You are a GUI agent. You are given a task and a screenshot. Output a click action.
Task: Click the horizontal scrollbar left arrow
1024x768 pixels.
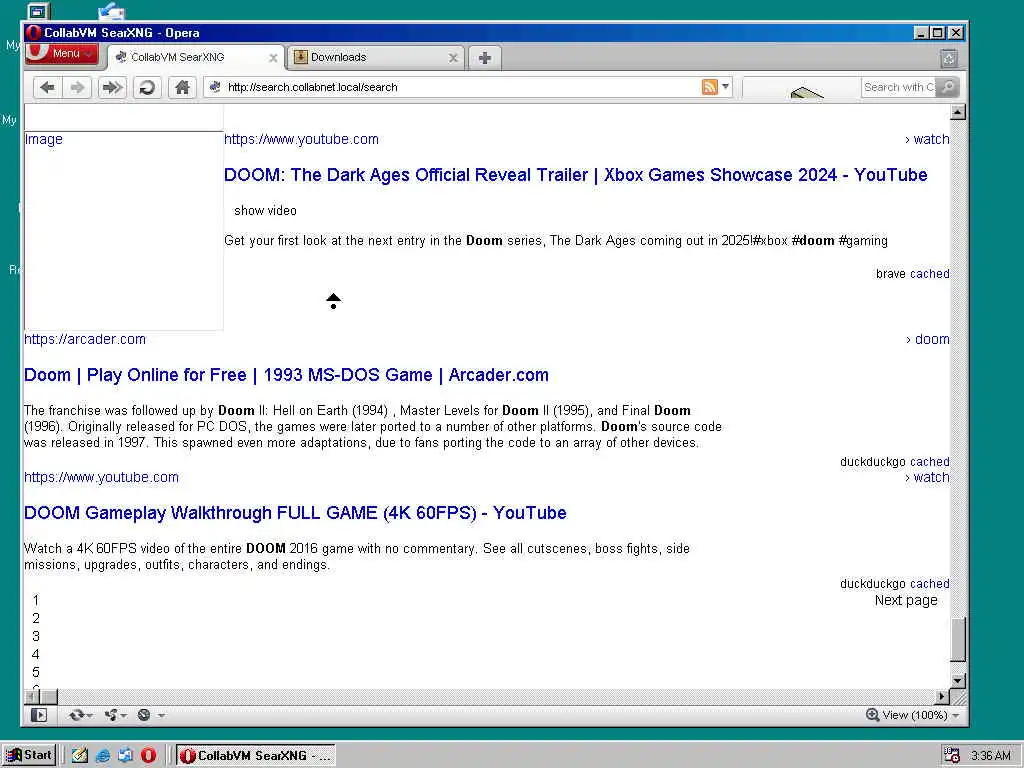click(31, 696)
